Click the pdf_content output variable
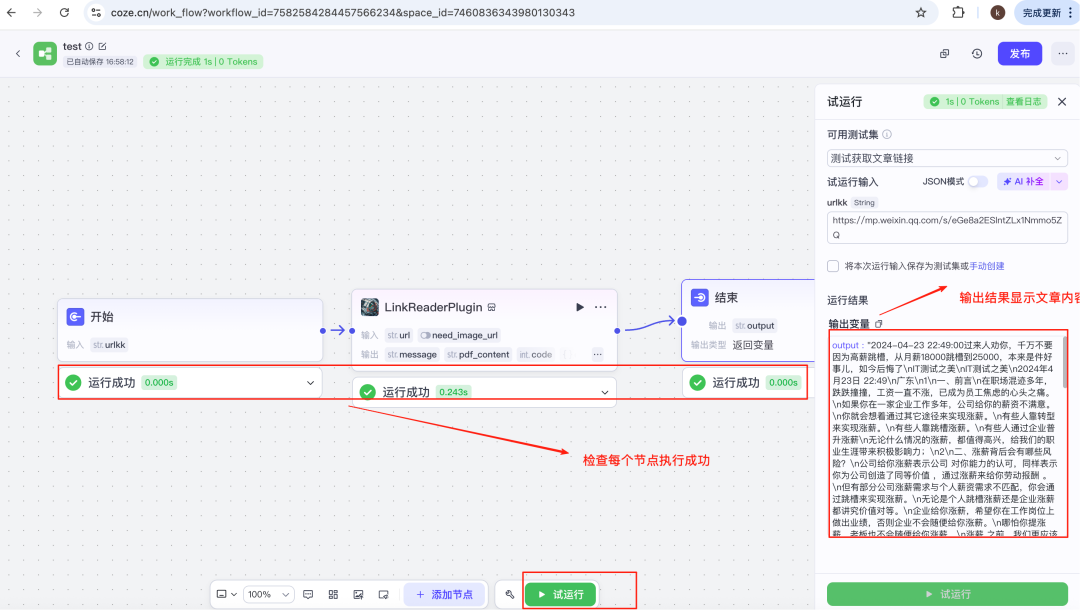 pos(477,355)
